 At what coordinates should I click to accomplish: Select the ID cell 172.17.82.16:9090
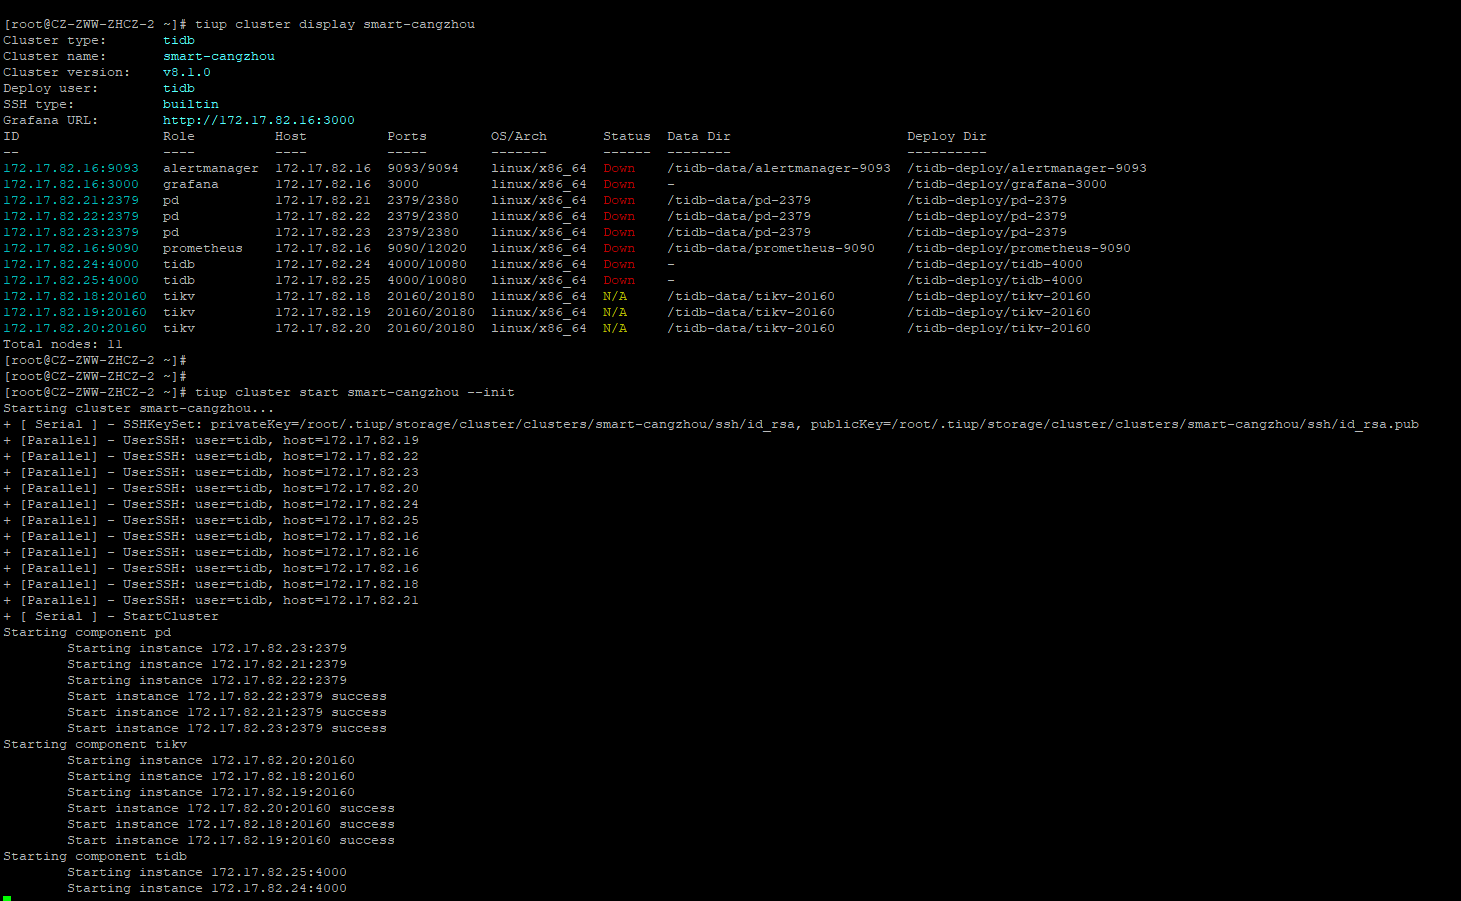click(71, 248)
